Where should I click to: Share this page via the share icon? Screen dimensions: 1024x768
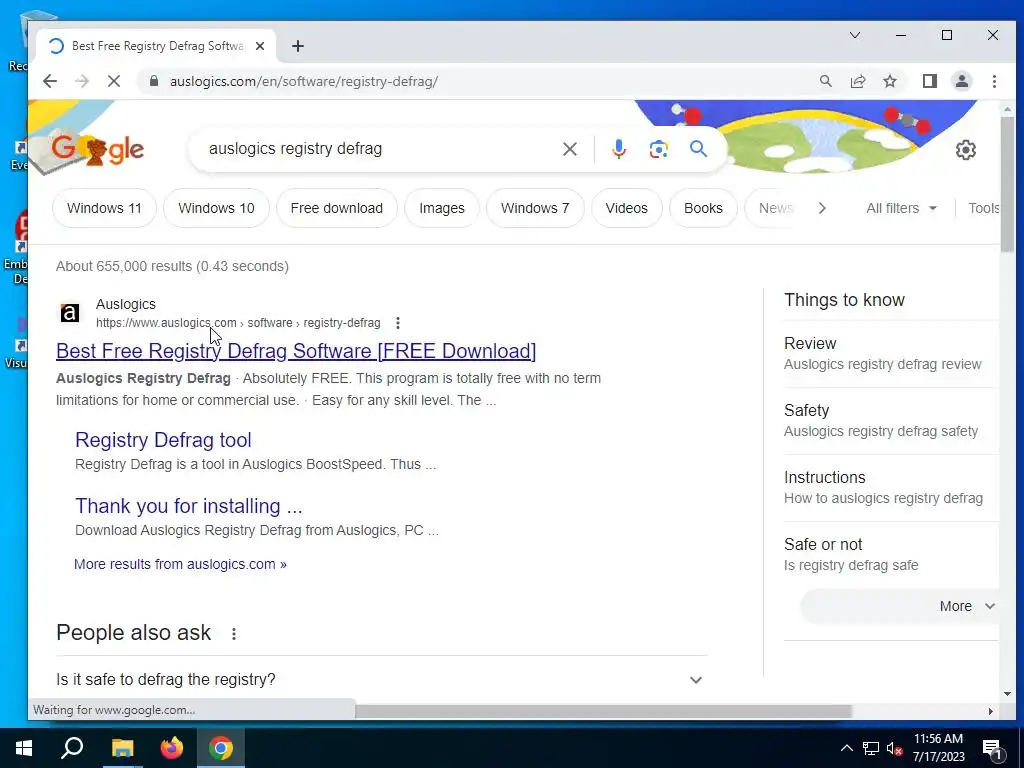click(857, 81)
